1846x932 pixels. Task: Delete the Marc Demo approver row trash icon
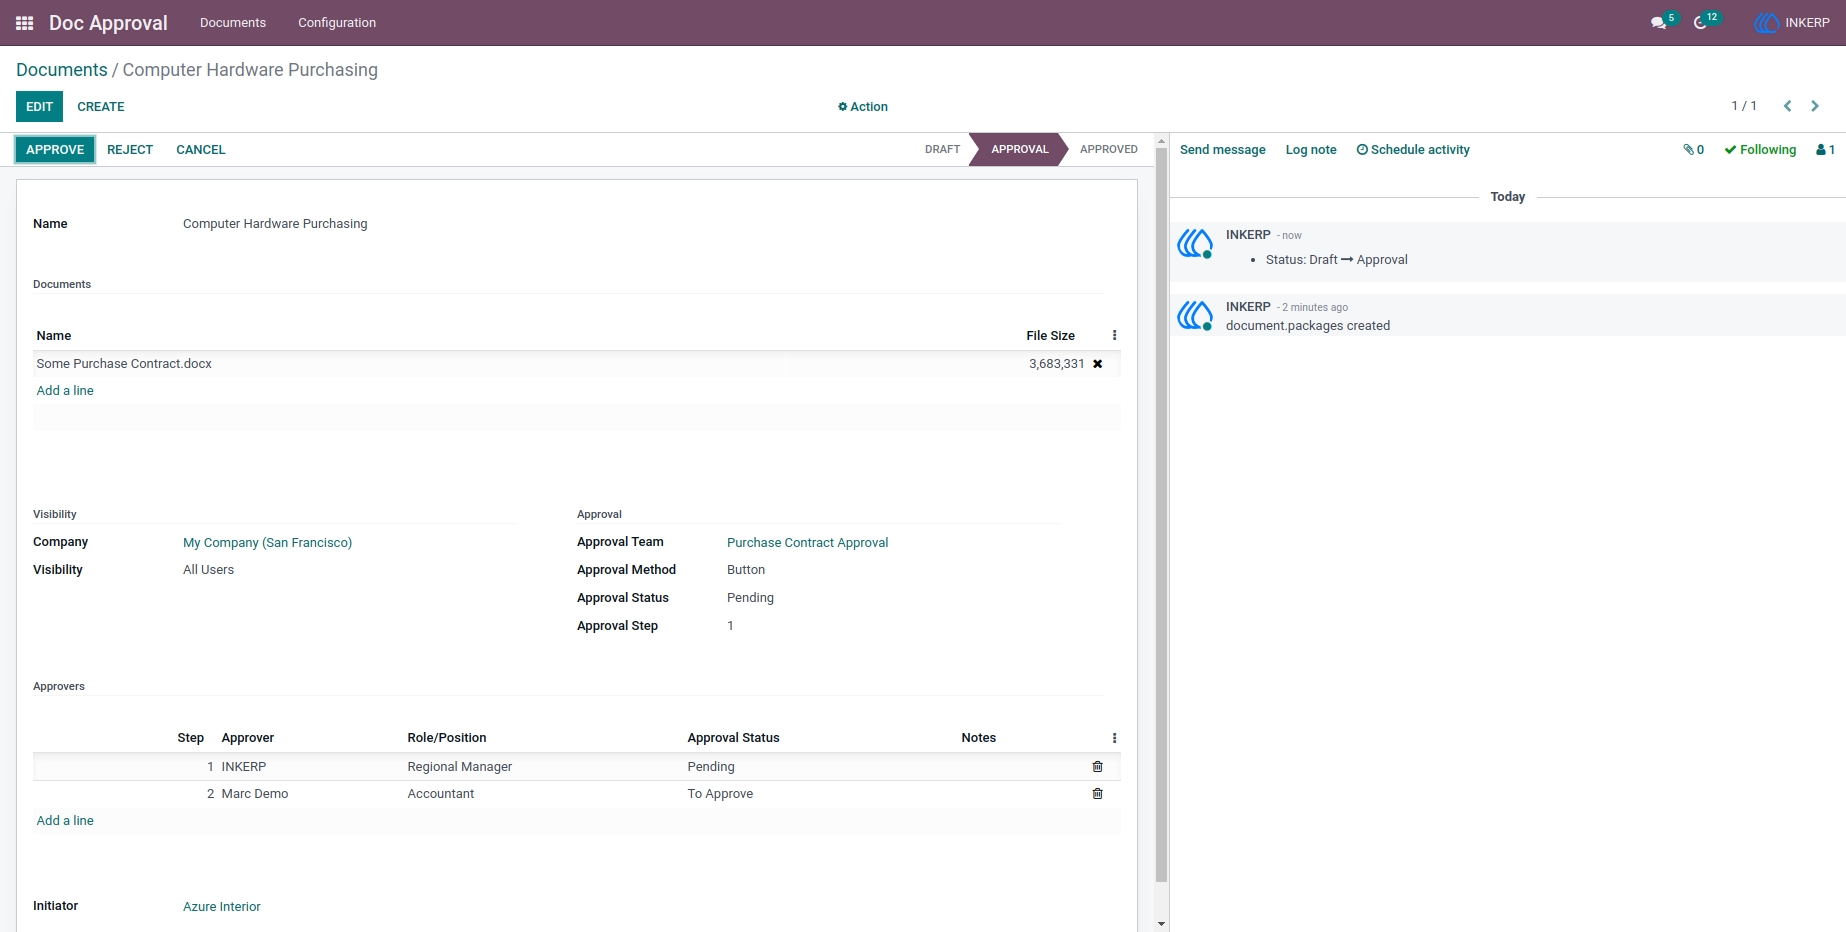tap(1098, 794)
